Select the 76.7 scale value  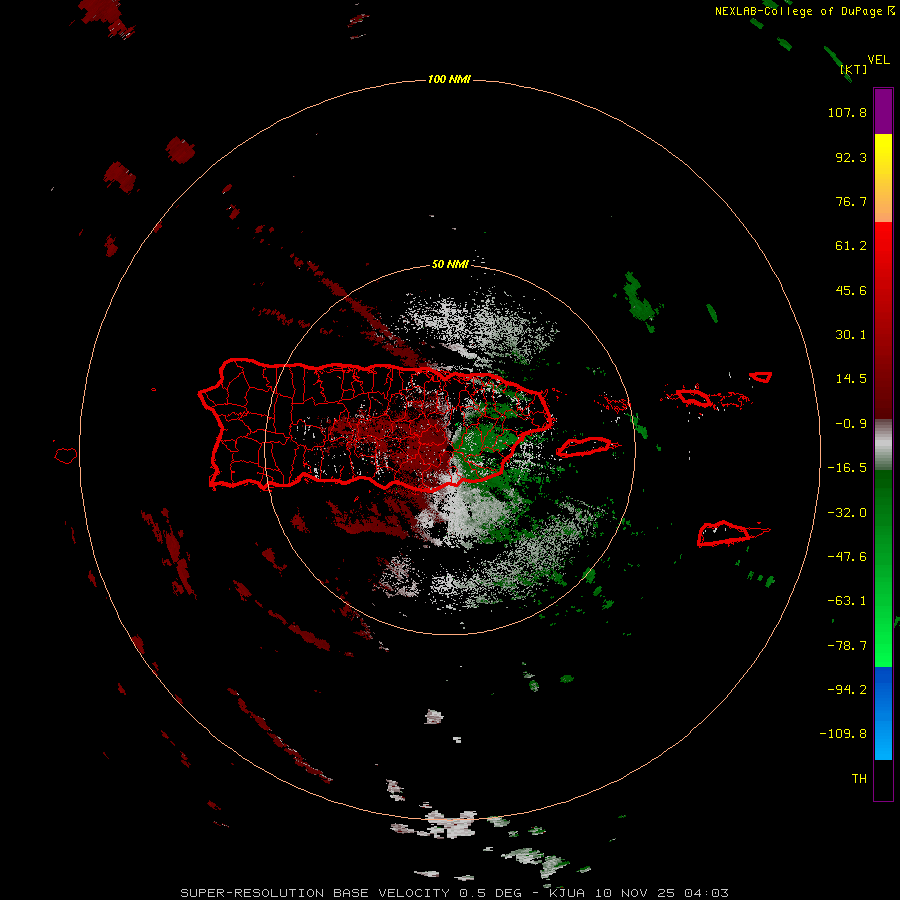coord(851,201)
